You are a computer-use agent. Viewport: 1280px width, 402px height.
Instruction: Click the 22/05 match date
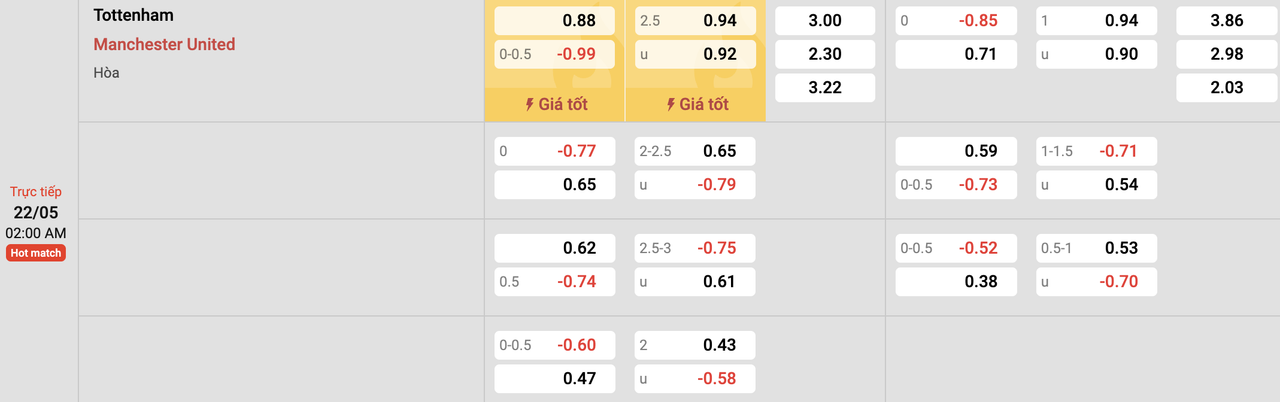point(36,212)
